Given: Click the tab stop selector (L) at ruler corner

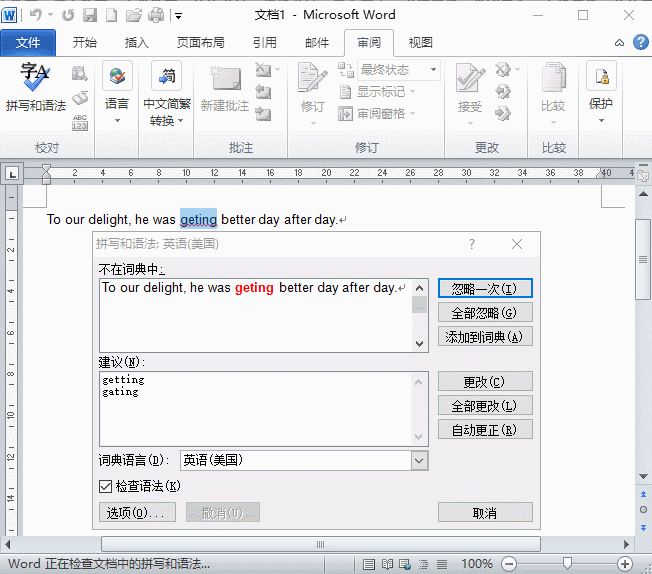Looking at the screenshot, I should (12, 173).
